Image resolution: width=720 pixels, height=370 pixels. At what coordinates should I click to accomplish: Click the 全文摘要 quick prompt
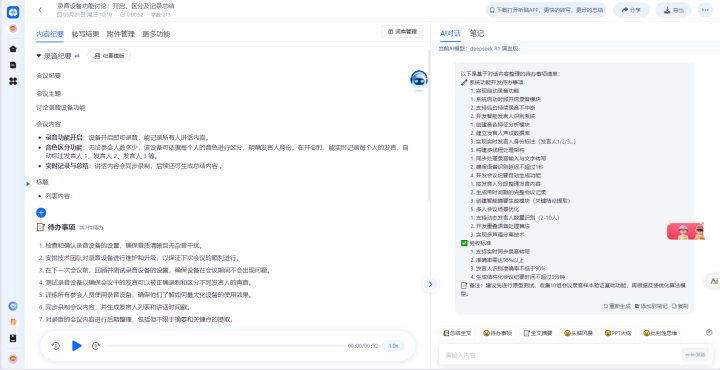point(538,333)
